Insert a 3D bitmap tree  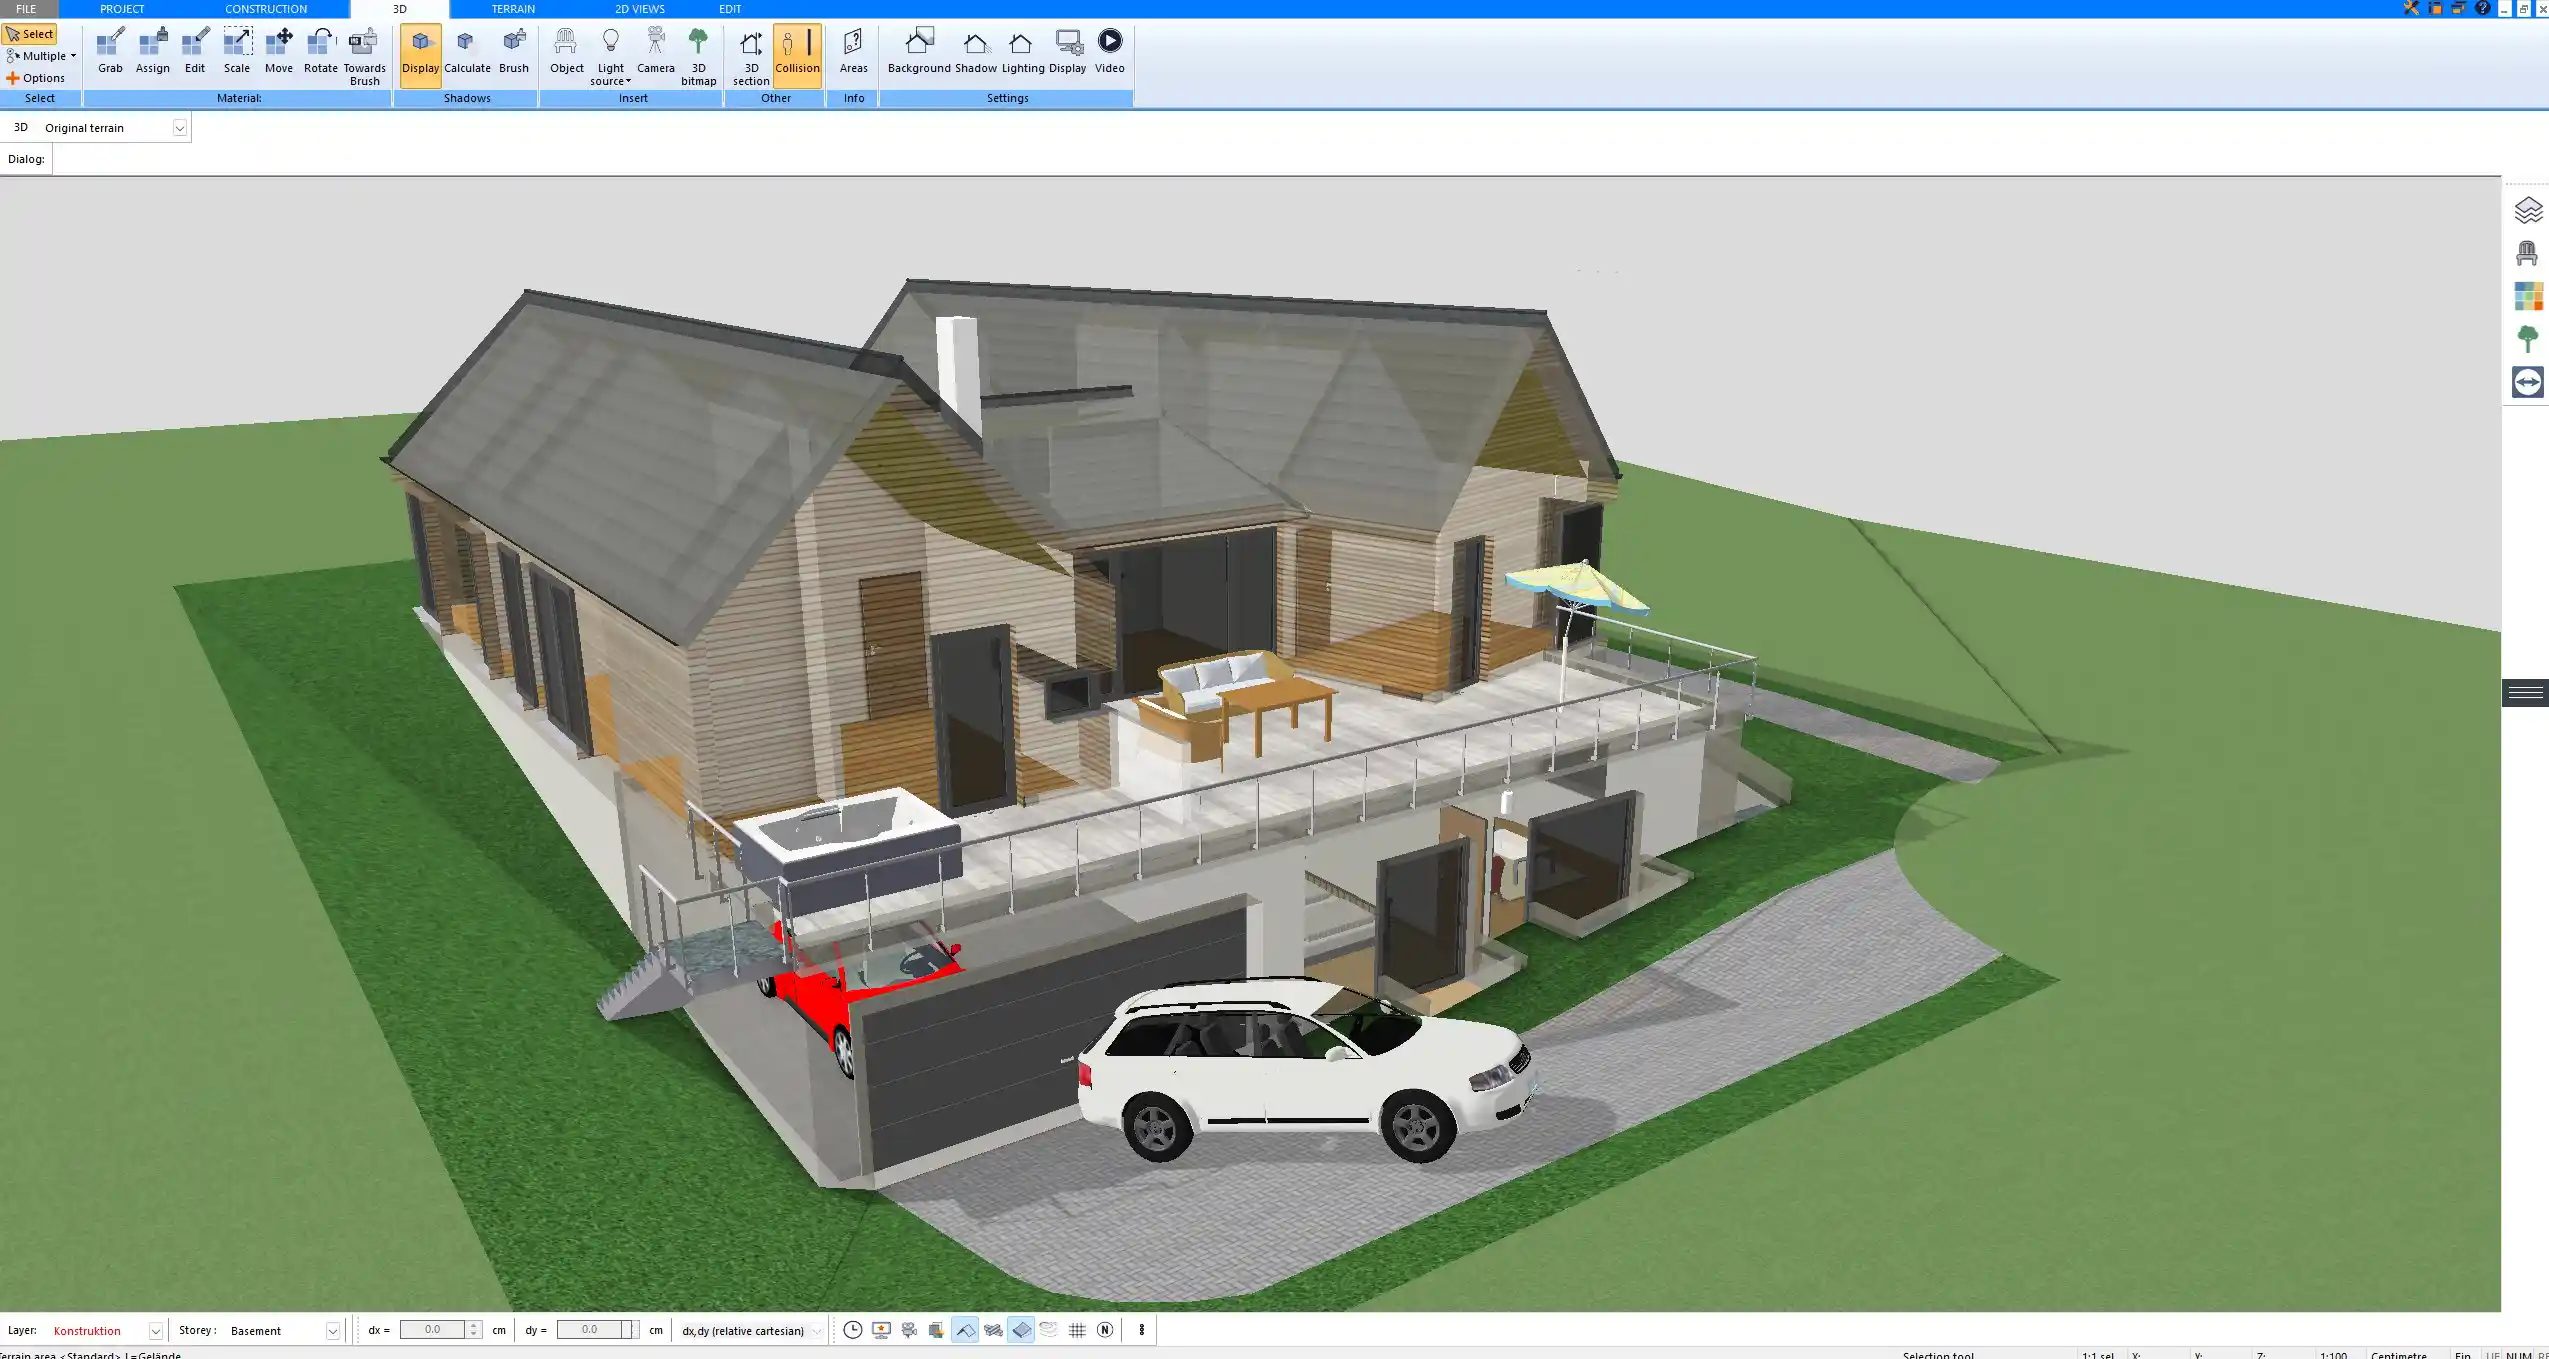698,57
